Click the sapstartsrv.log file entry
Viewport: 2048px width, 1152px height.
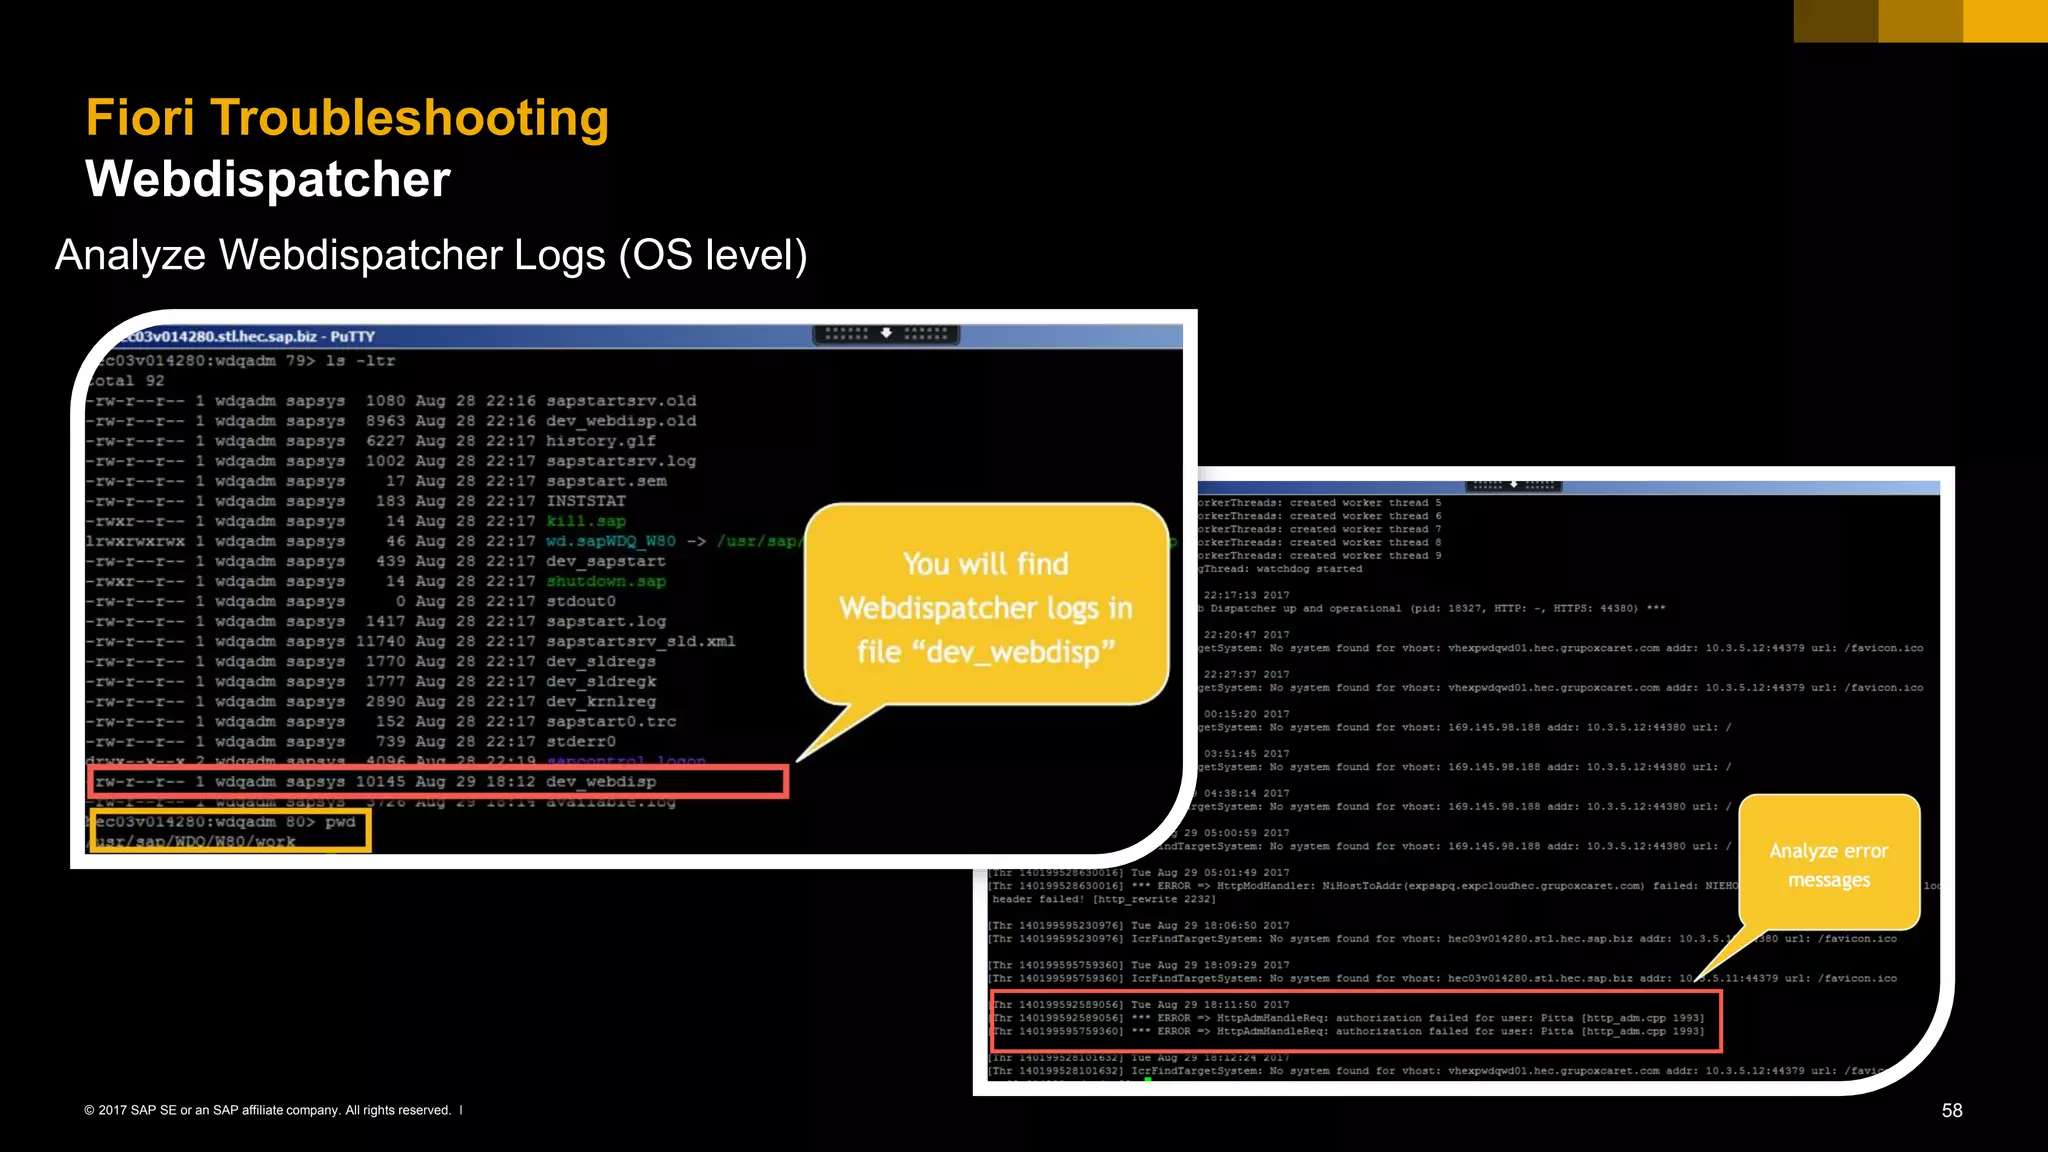coord(621,461)
